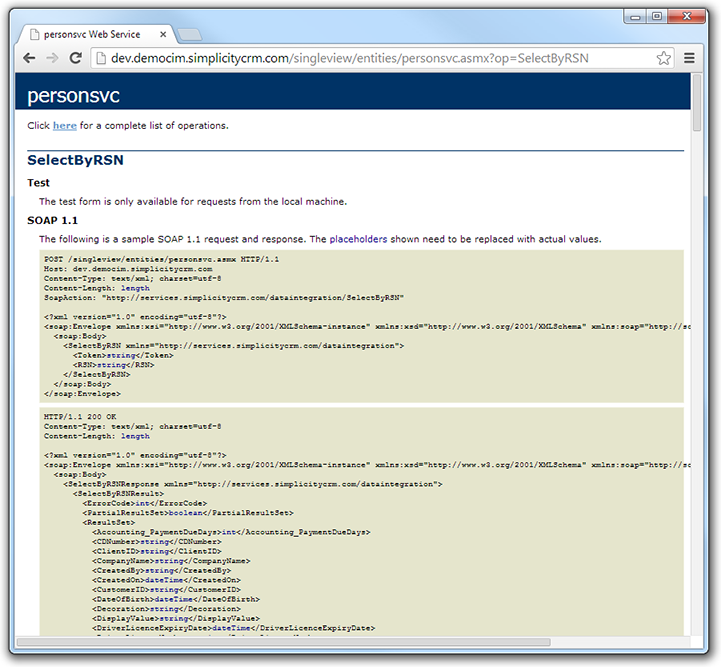Click the word 'placeholders' in the description
The width and height of the screenshot is (721, 667).
tap(358, 239)
